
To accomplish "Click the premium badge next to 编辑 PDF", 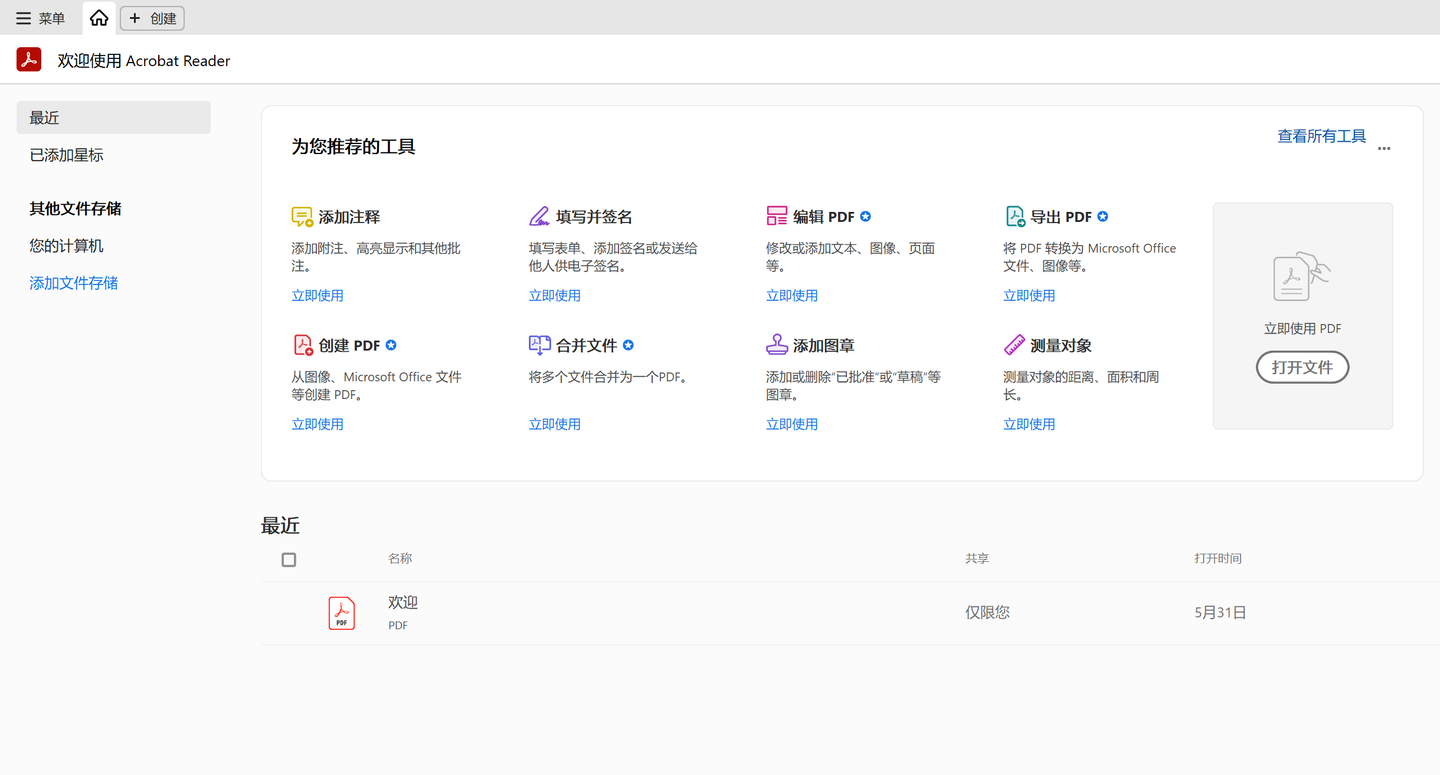I will pyautogui.click(x=866, y=217).
